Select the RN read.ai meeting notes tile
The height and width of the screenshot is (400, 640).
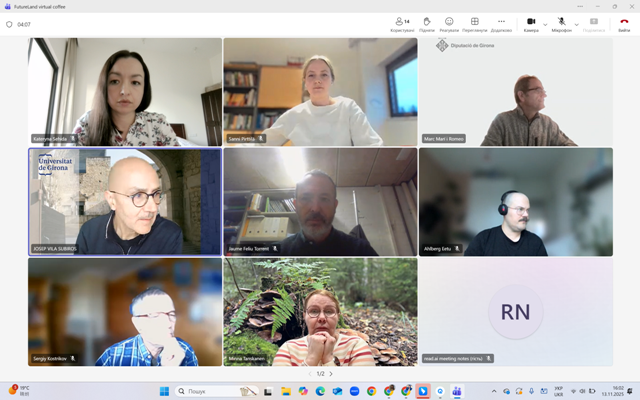[515, 312]
